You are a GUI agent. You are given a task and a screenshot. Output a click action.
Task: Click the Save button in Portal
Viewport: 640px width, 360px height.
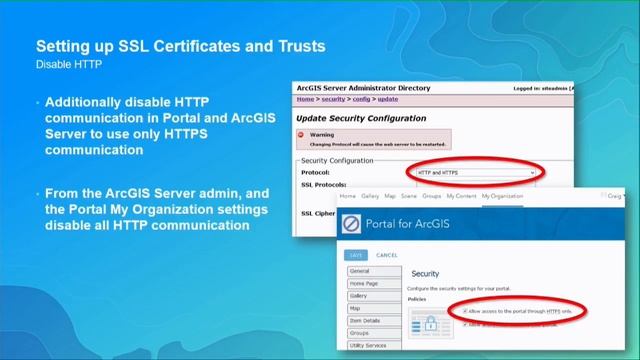(356, 255)
